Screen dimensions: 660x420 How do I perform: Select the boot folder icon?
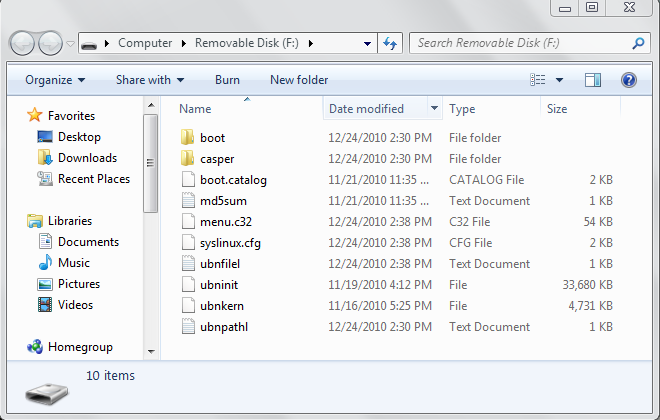pos(188,137)
